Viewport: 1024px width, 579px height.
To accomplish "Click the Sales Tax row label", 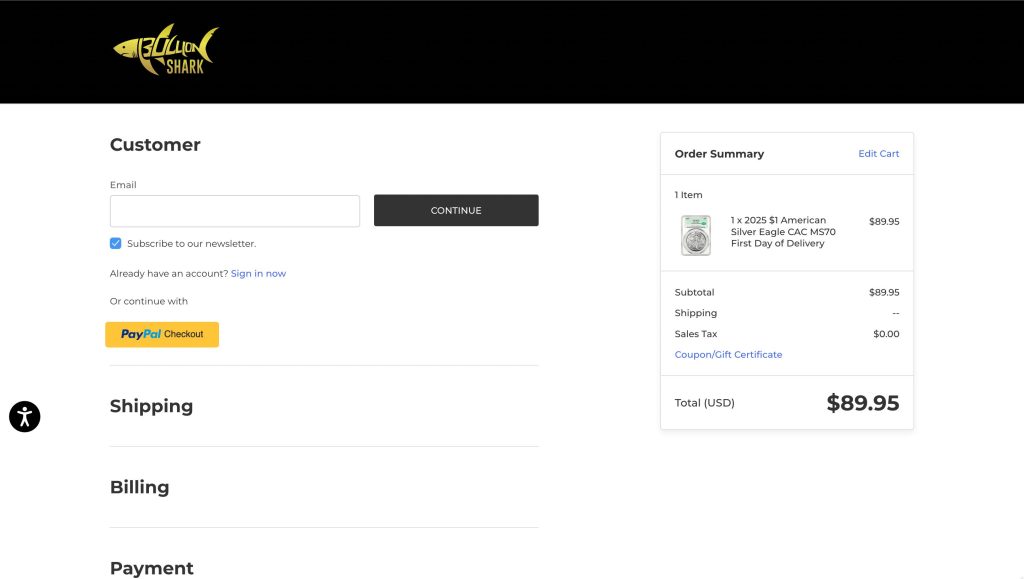I will point(696,334).
